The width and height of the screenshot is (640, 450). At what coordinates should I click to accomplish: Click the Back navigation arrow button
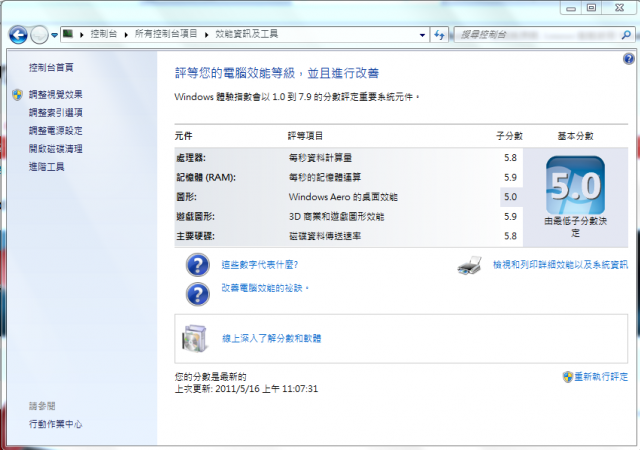(x=18, y=35)
